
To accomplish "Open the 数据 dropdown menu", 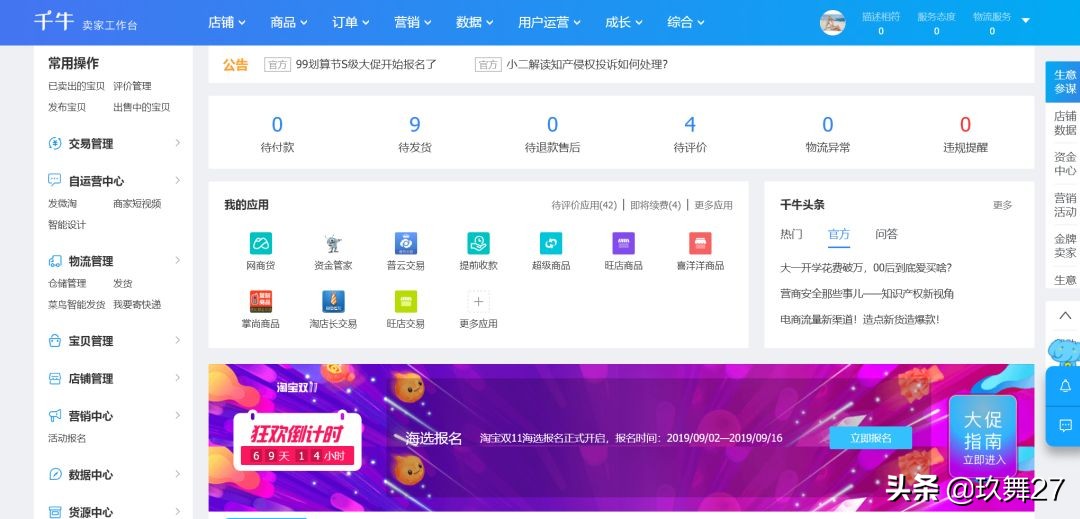I will pos(475,22).
